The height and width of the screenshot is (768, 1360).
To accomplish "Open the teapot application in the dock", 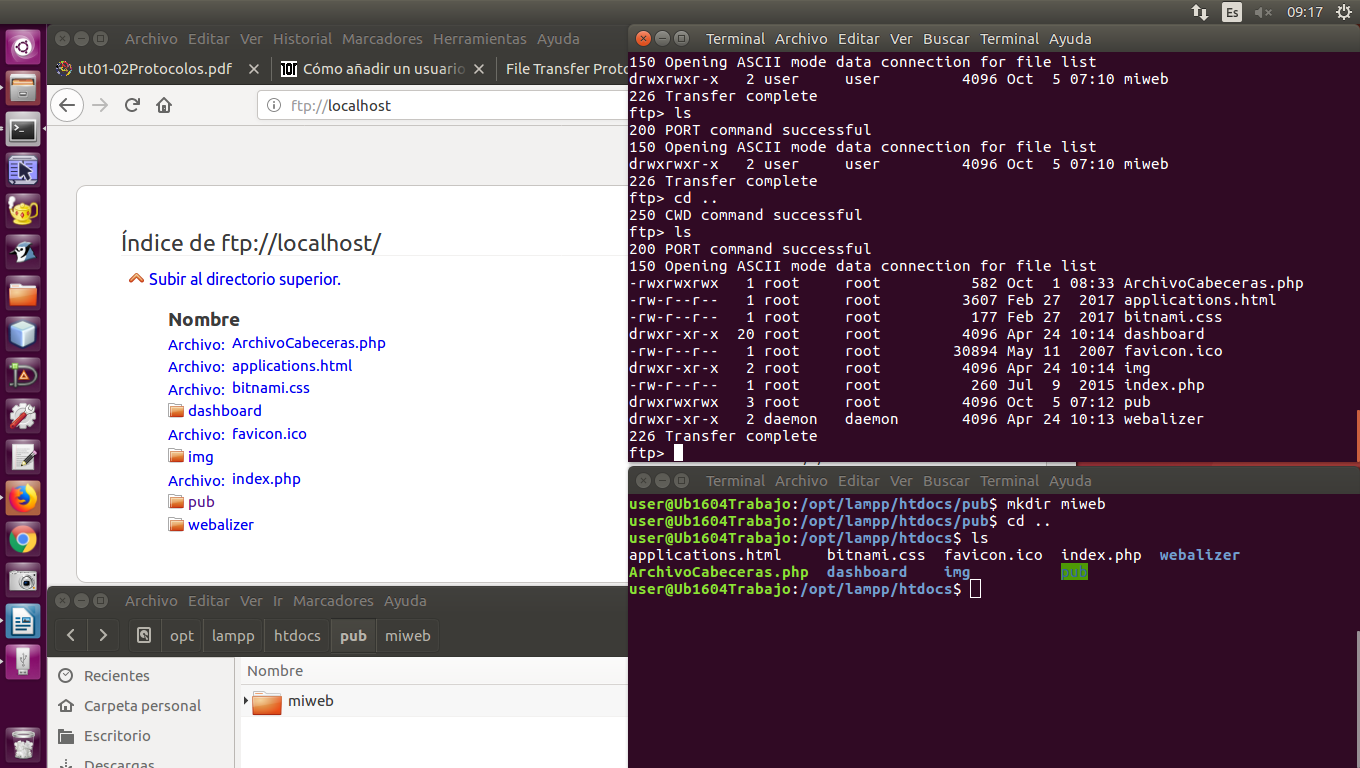I will pos(23,211).
